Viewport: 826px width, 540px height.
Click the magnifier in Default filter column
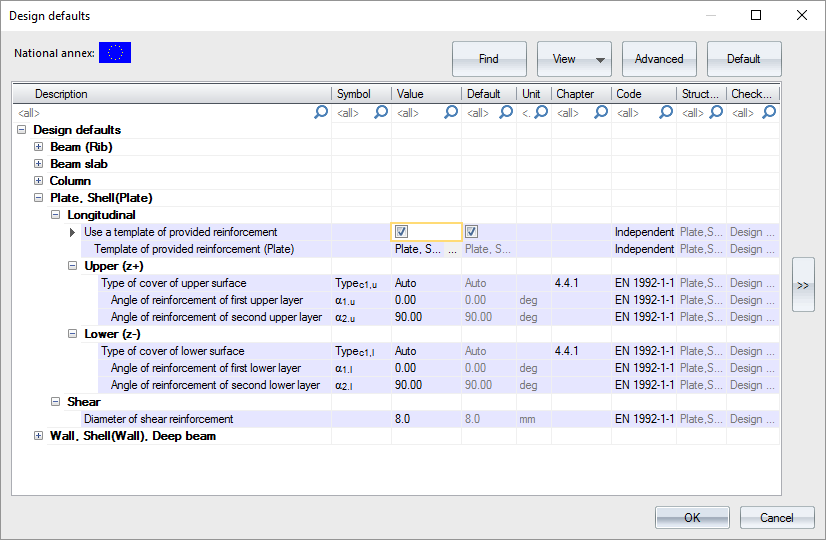[507, 113]
